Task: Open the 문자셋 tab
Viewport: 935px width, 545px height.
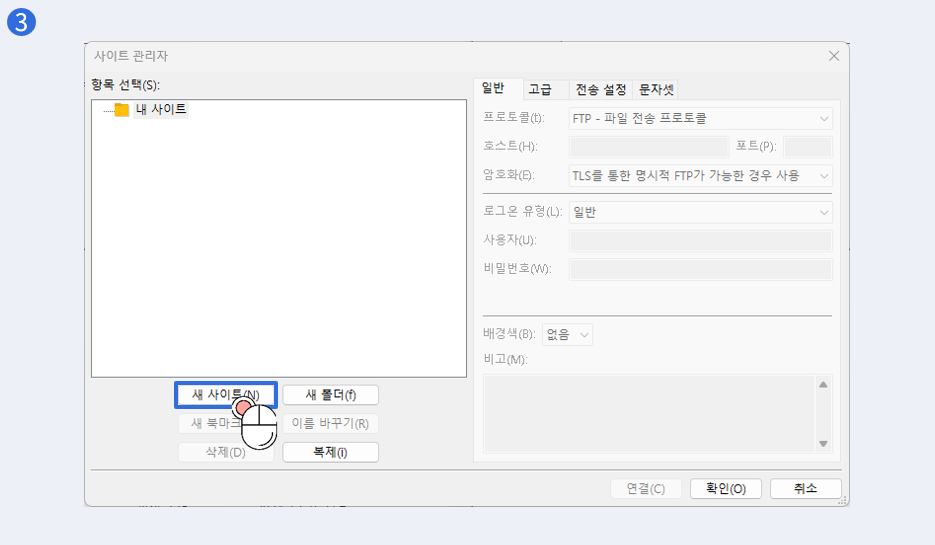Action: pos(656,89)
